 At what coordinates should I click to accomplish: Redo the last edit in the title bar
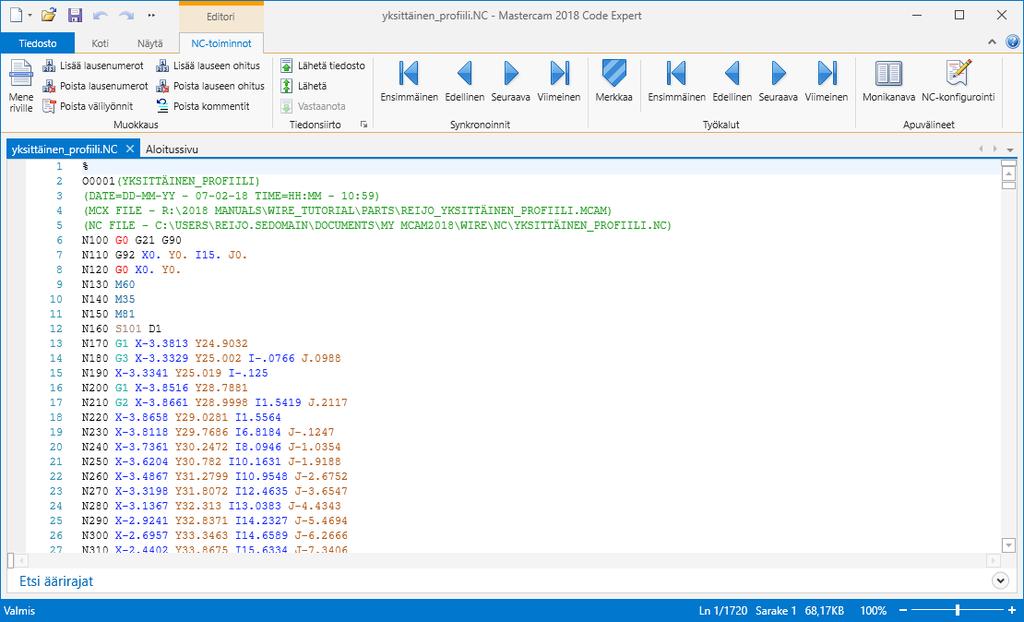[x=126, y=15]
